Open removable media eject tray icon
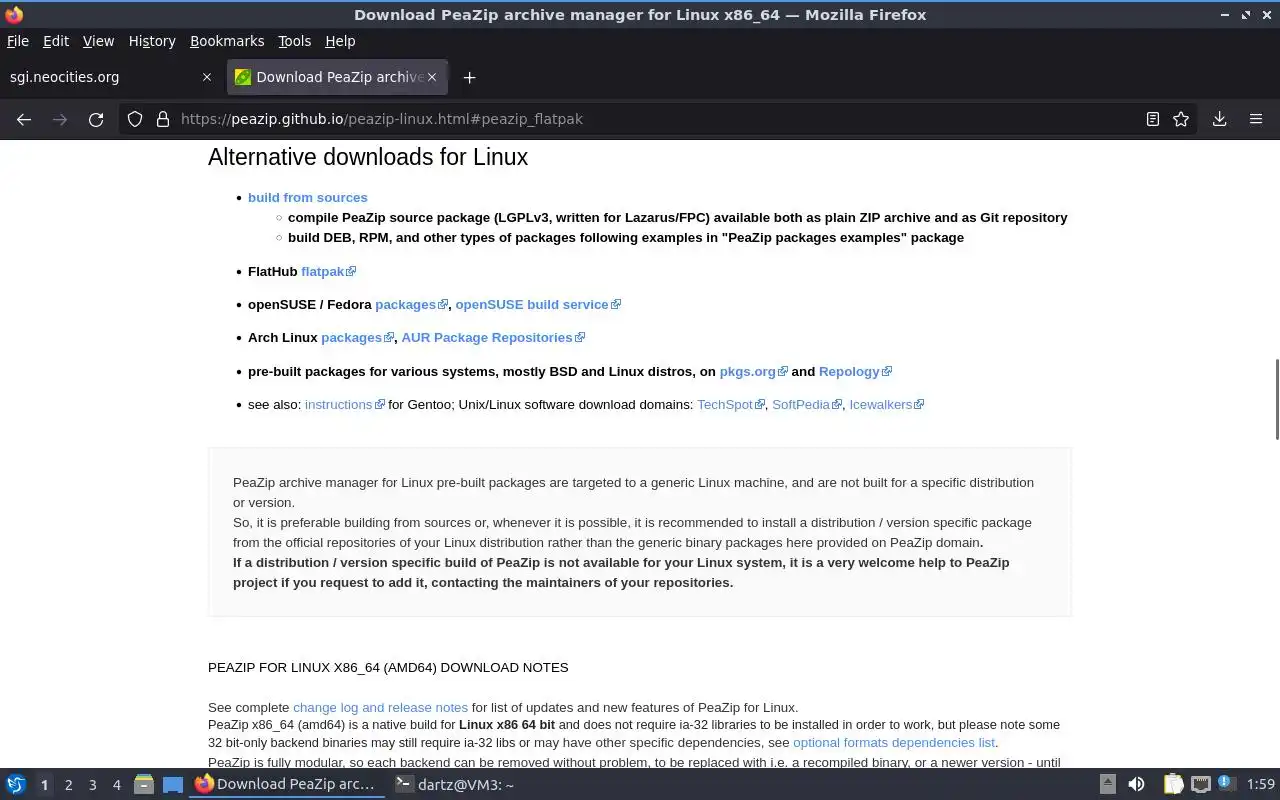This screenshot has height=800, width=1280. coord(1108,785)
